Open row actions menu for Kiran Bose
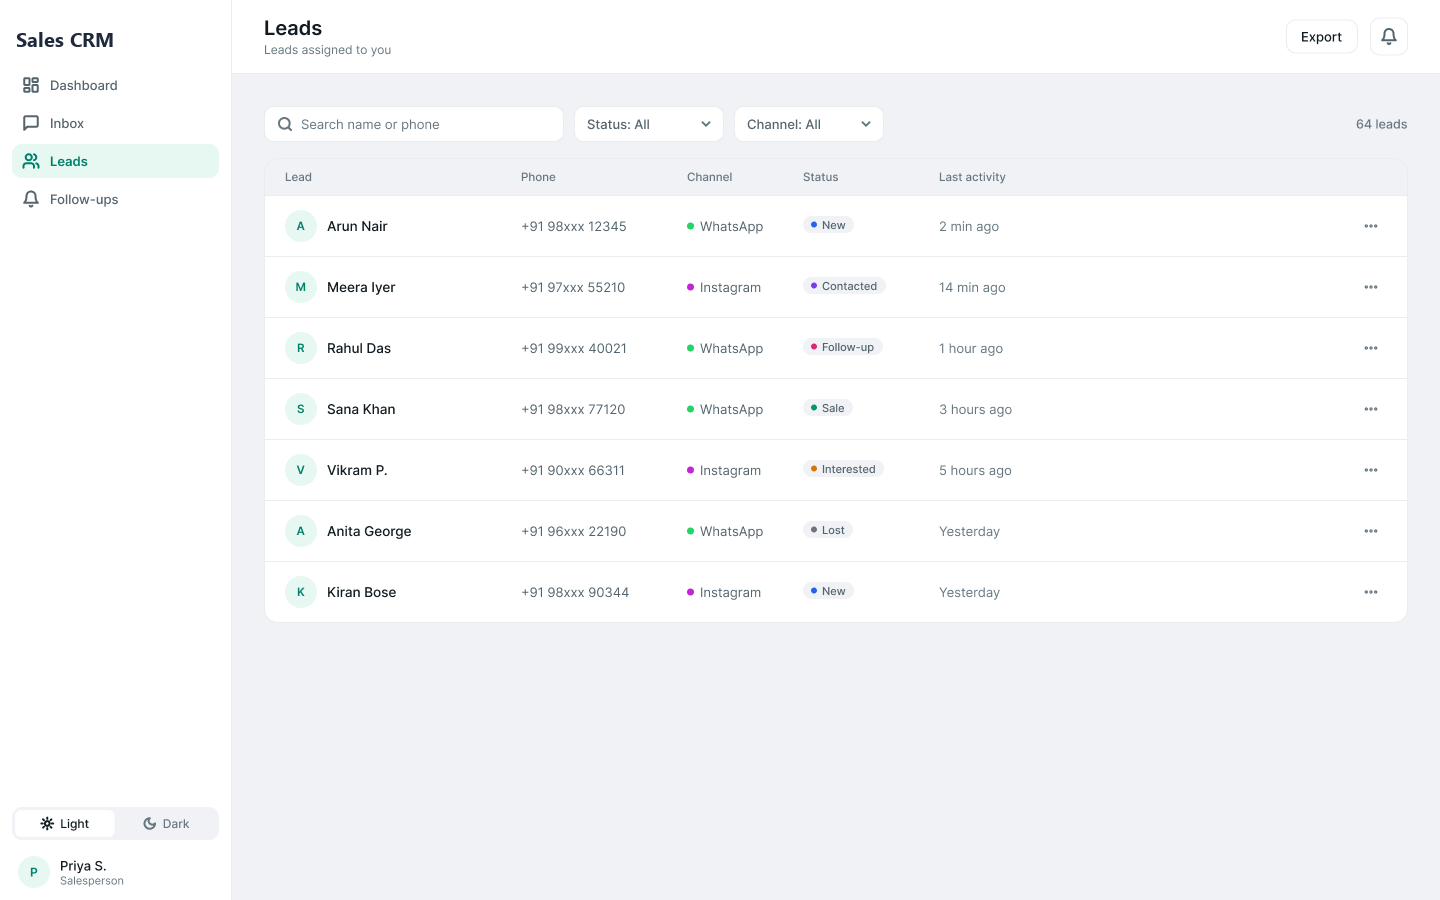This screenshot has height=900, width=1440. 1371,592
